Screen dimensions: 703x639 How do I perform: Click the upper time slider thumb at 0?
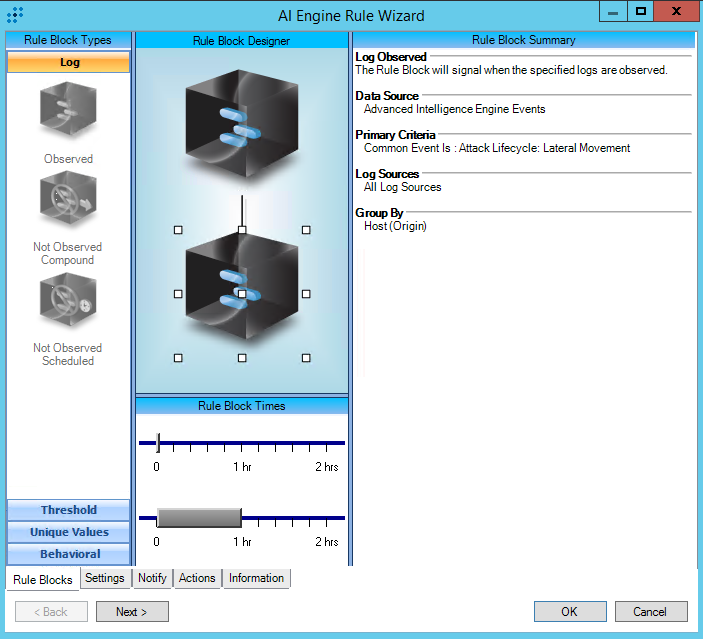tap(158, 442)
